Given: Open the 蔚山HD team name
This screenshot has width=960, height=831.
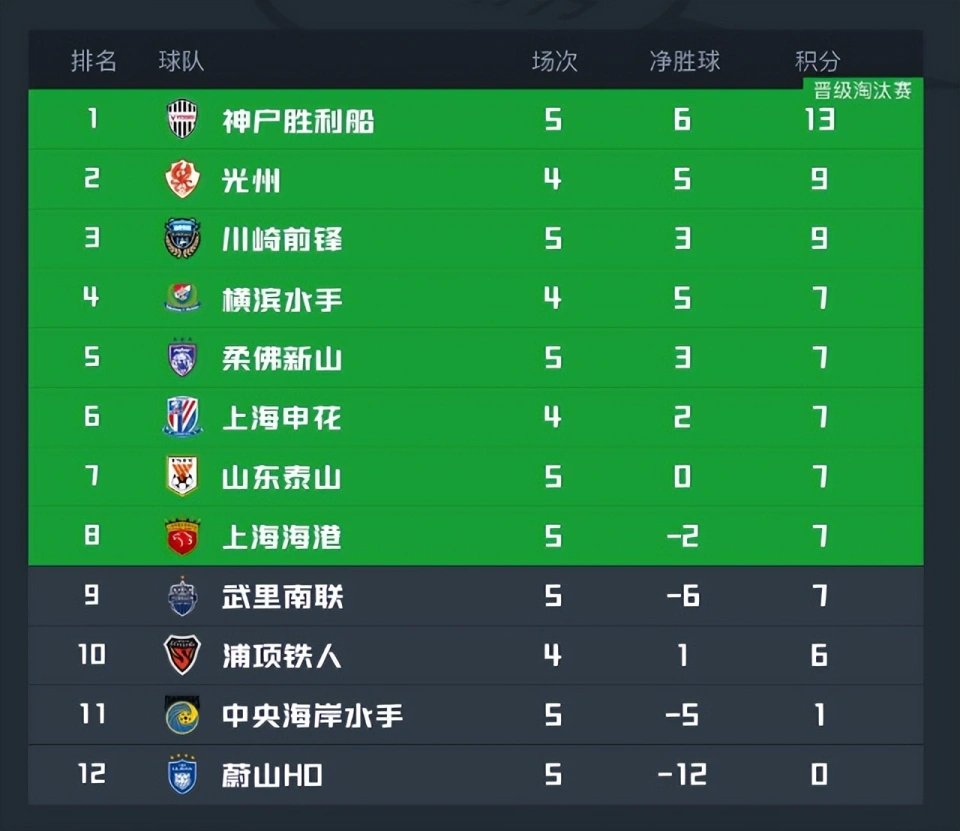Looking at the screenshot, I should point(272,775).
